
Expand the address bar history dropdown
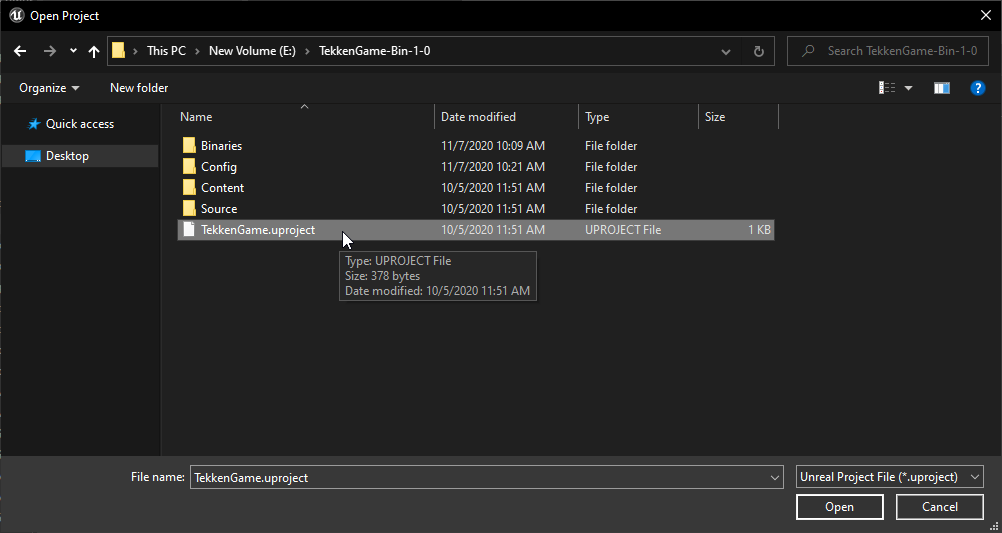click(x=726, y=51)
